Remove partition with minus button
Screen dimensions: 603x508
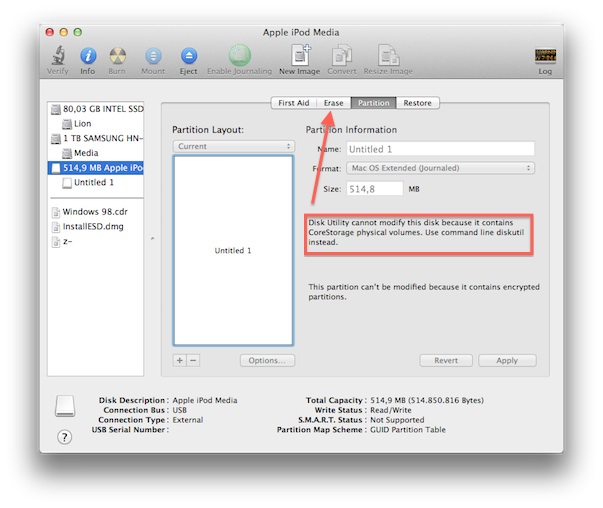(x=193, y=361)
